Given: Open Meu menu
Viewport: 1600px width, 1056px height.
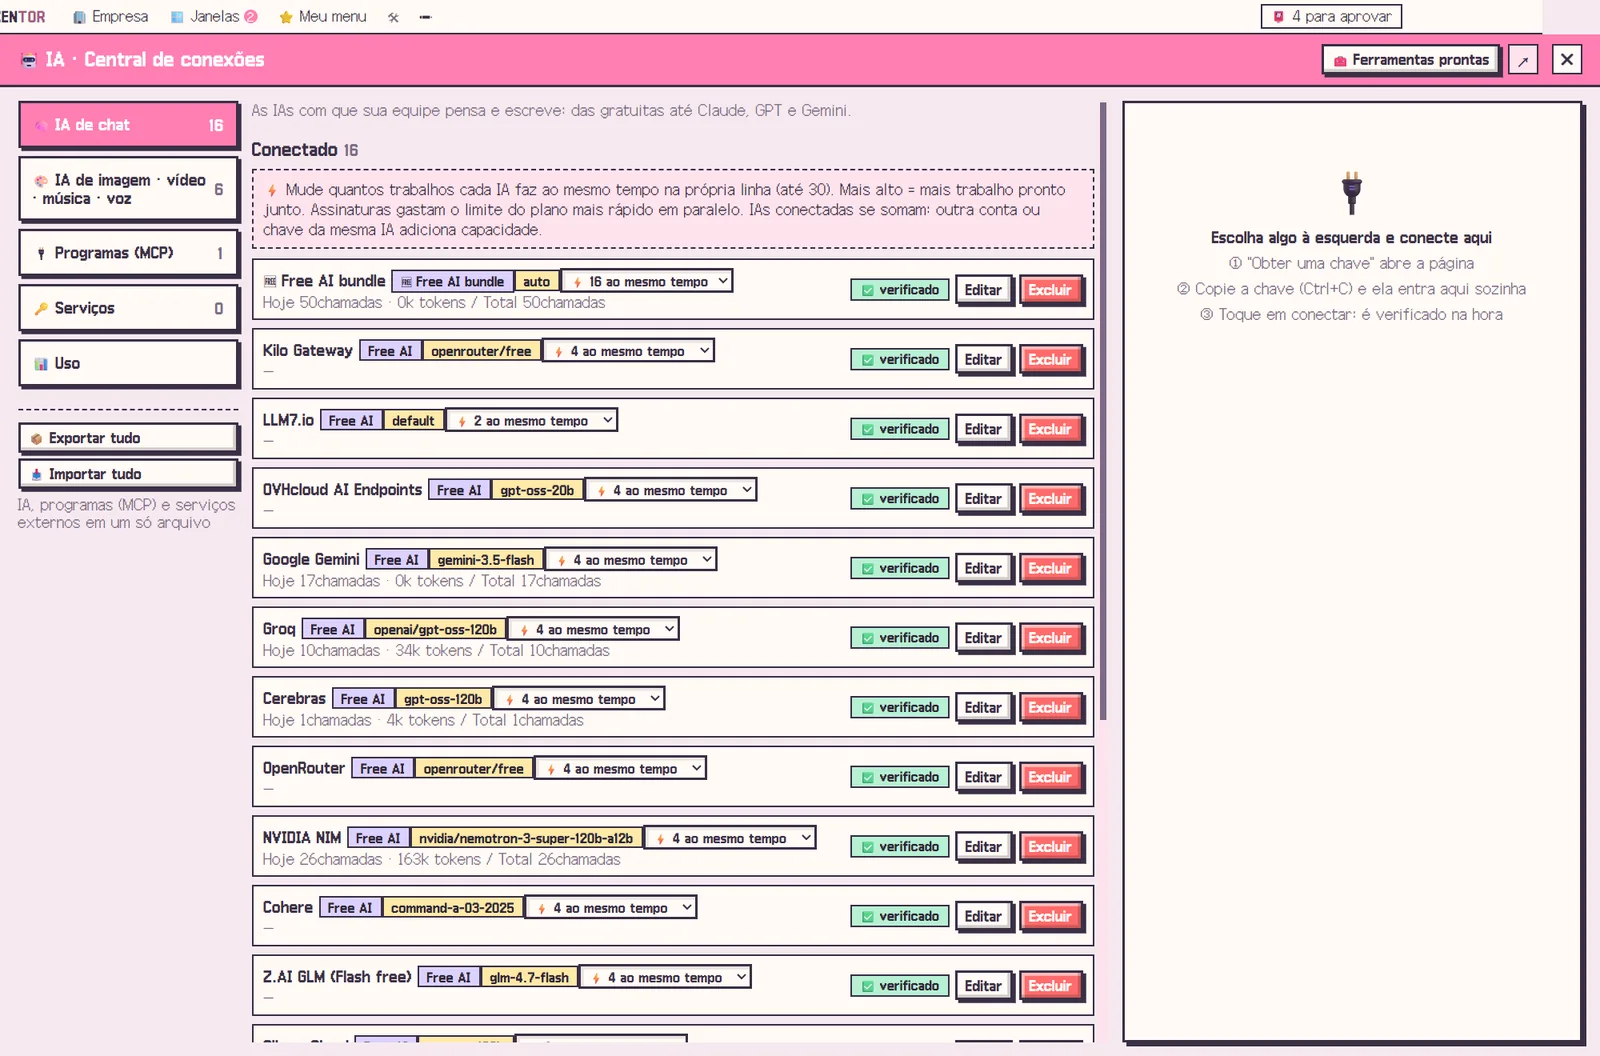Looking at the screenshot, I should point(323,17).
